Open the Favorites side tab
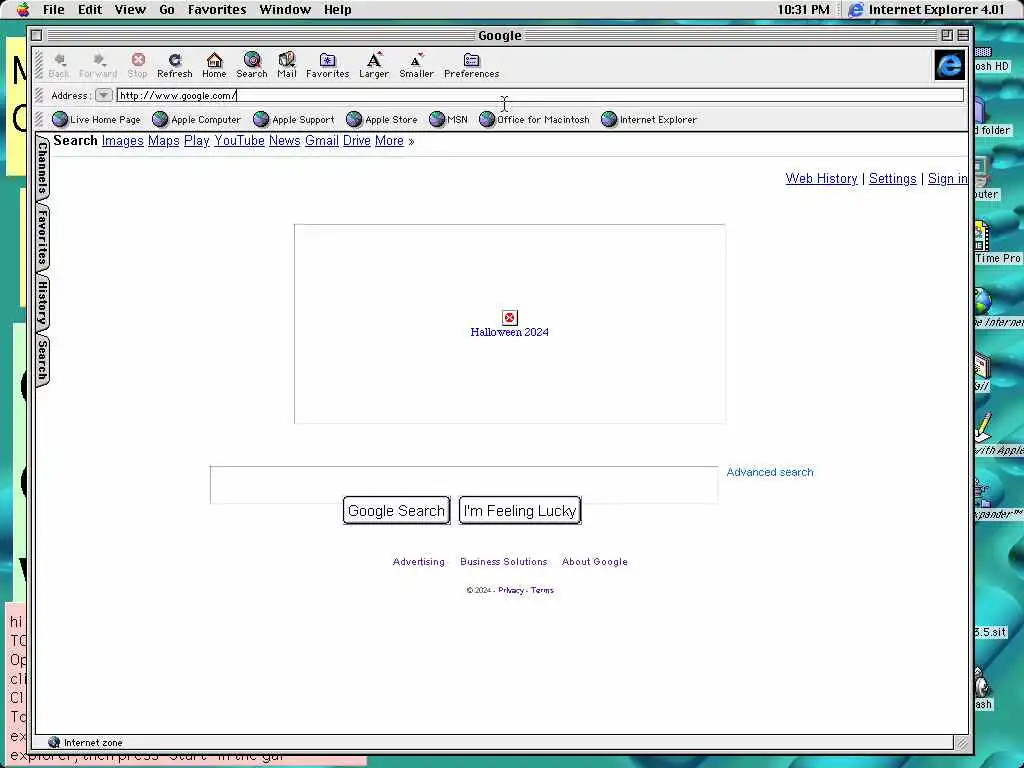Screen dimensions: 1024x768 click(42, 236)
